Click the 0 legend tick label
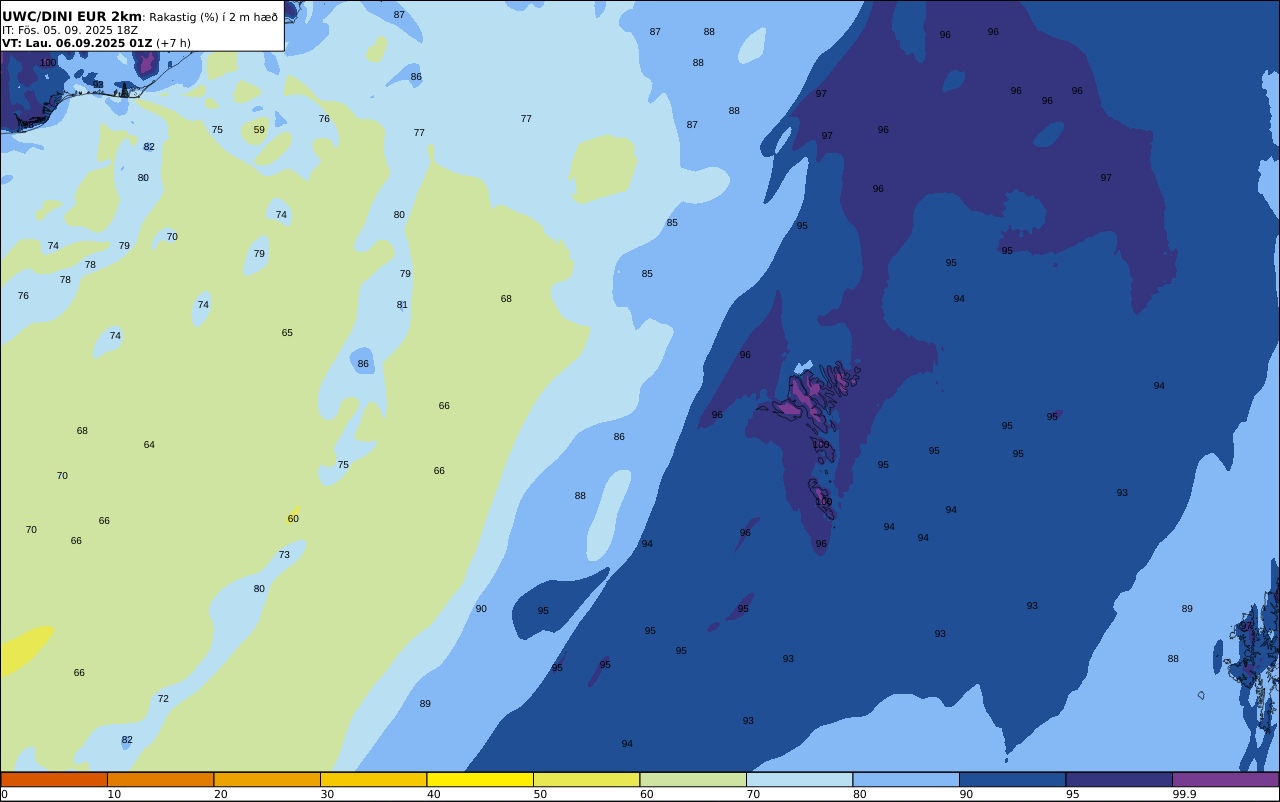Viewport: 1280px width, 802px height. coord(5,794)
